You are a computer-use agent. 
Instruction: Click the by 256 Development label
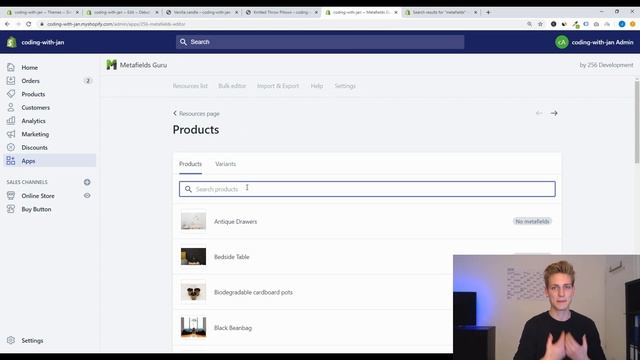tap(606, 65)
